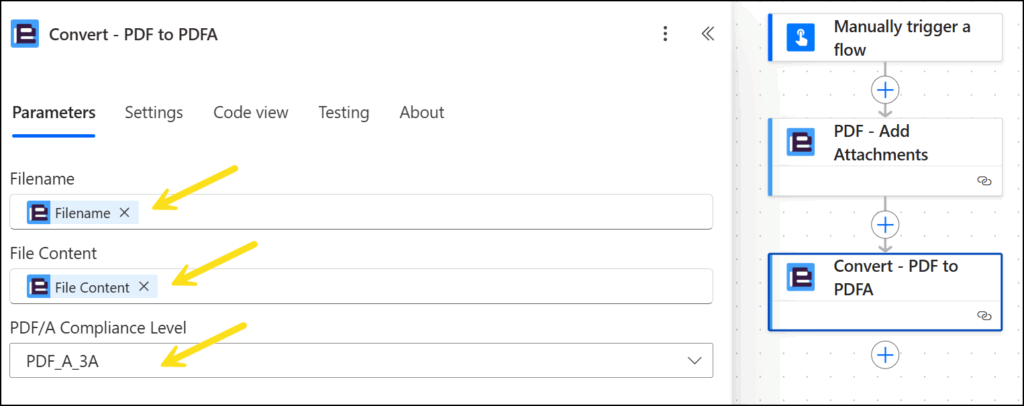The width and height of the screenshot is (1024, 406).
Task: Click the PDF - Add Attachments connector icon
Action: tap(801, 143)
